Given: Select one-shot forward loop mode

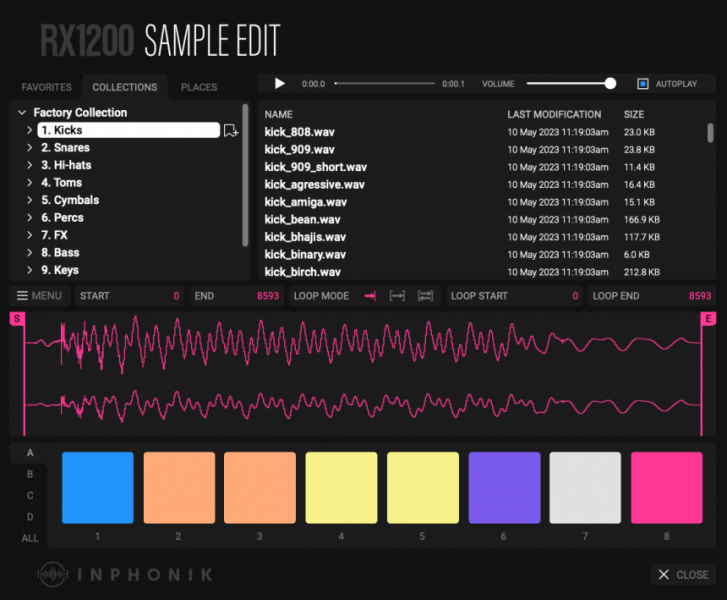Looking at the screenshot, I should tap(370, 296).
